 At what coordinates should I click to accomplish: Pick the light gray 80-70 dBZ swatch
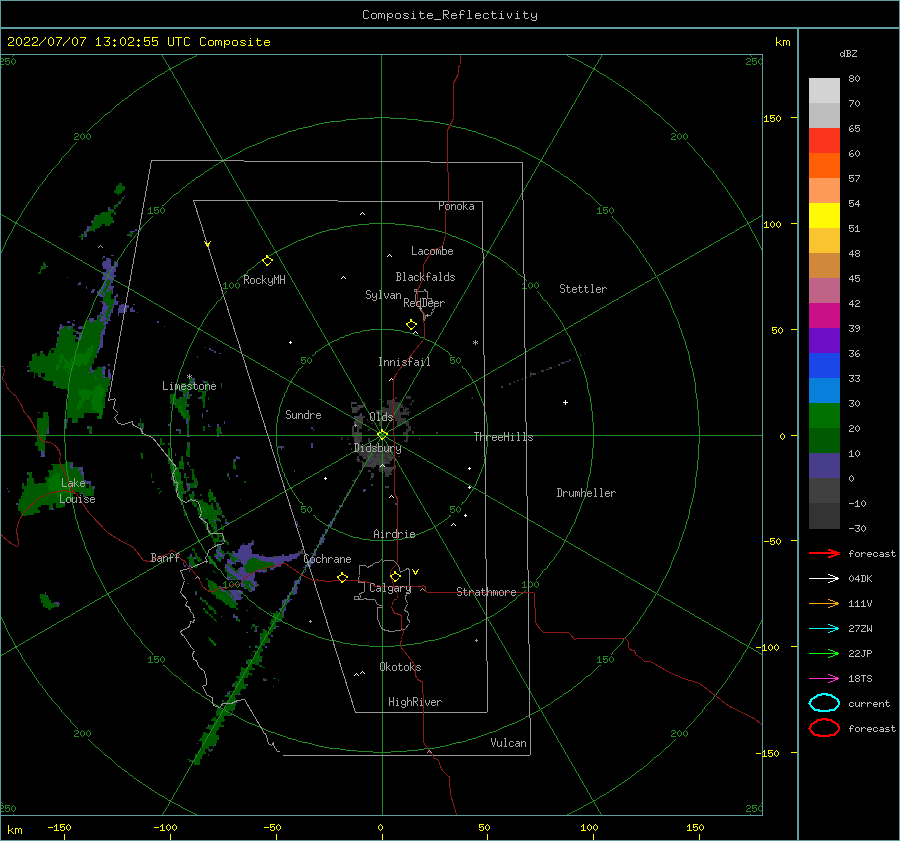[824, 90]
